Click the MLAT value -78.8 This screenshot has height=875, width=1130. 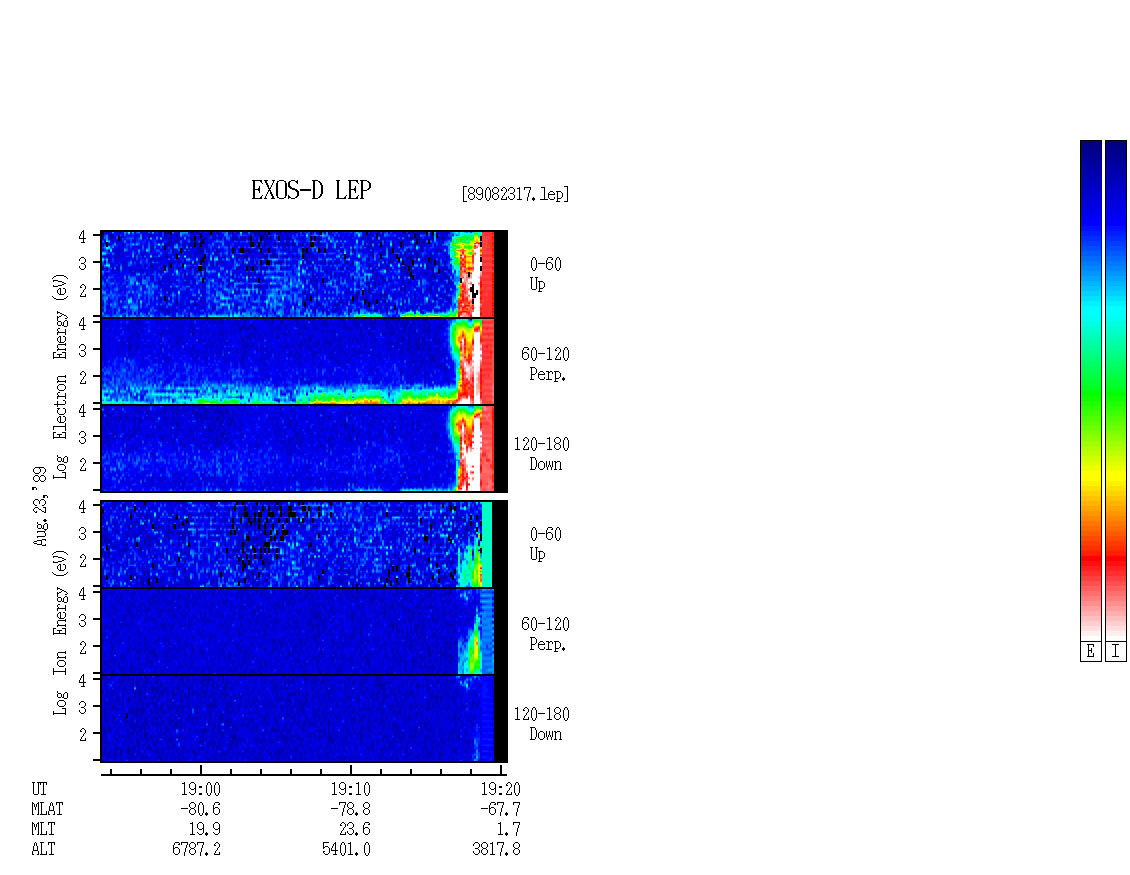click(350, 809)
